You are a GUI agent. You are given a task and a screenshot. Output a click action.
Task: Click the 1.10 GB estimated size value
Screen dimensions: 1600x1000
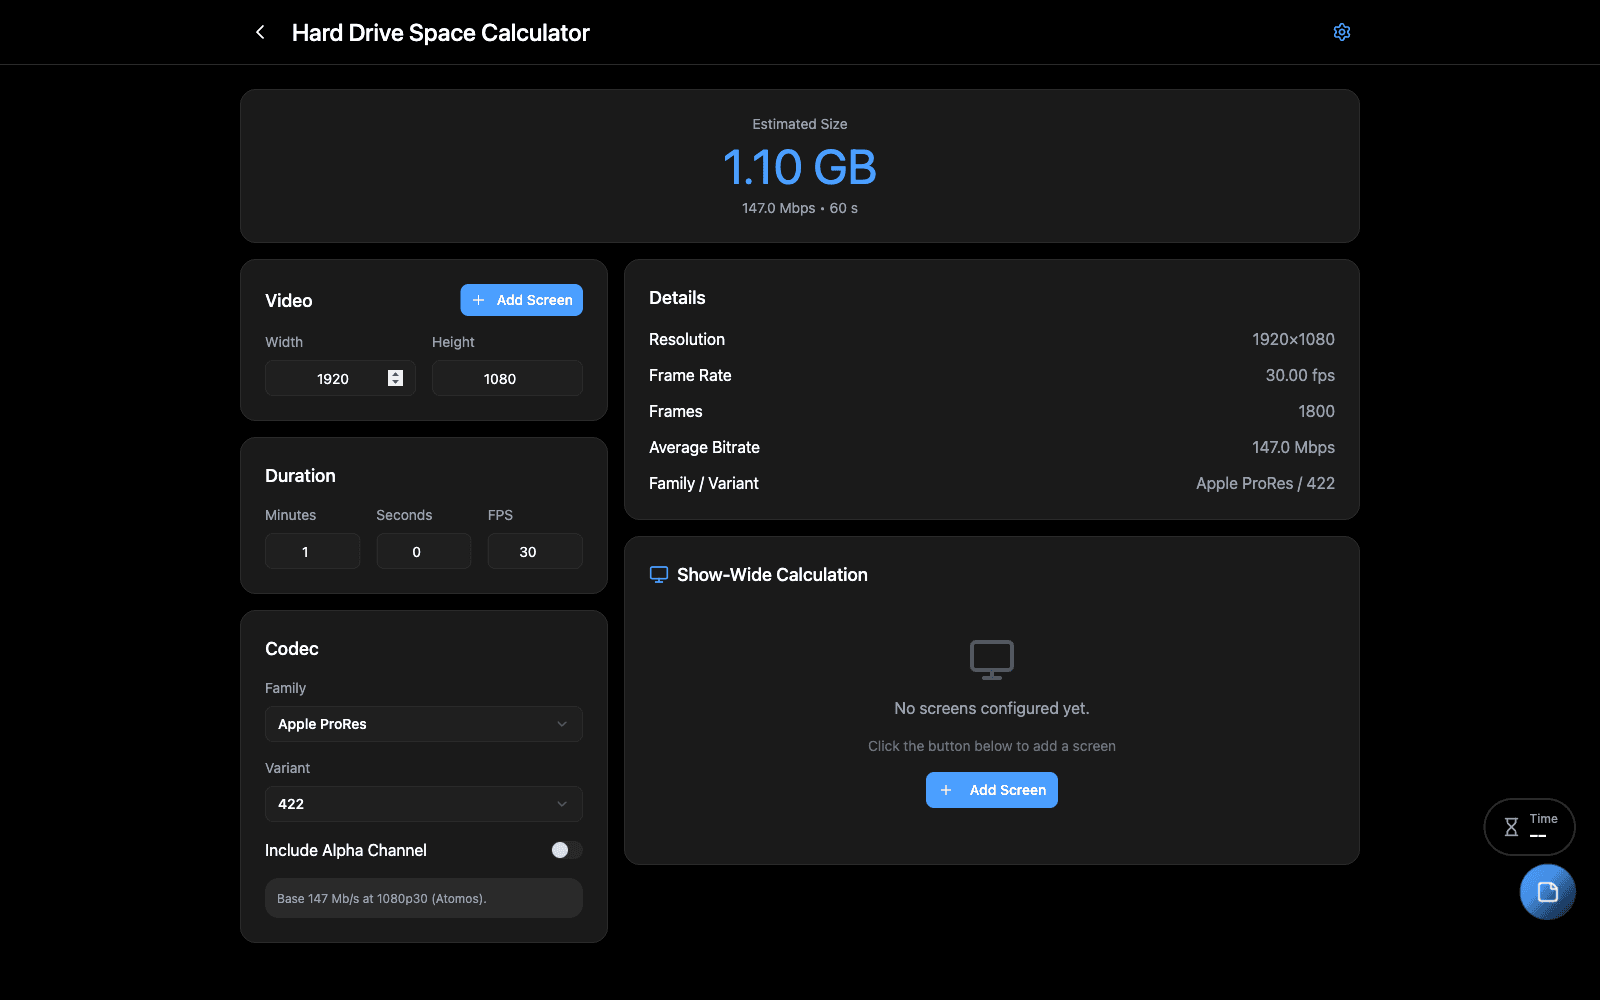(800, 167)
